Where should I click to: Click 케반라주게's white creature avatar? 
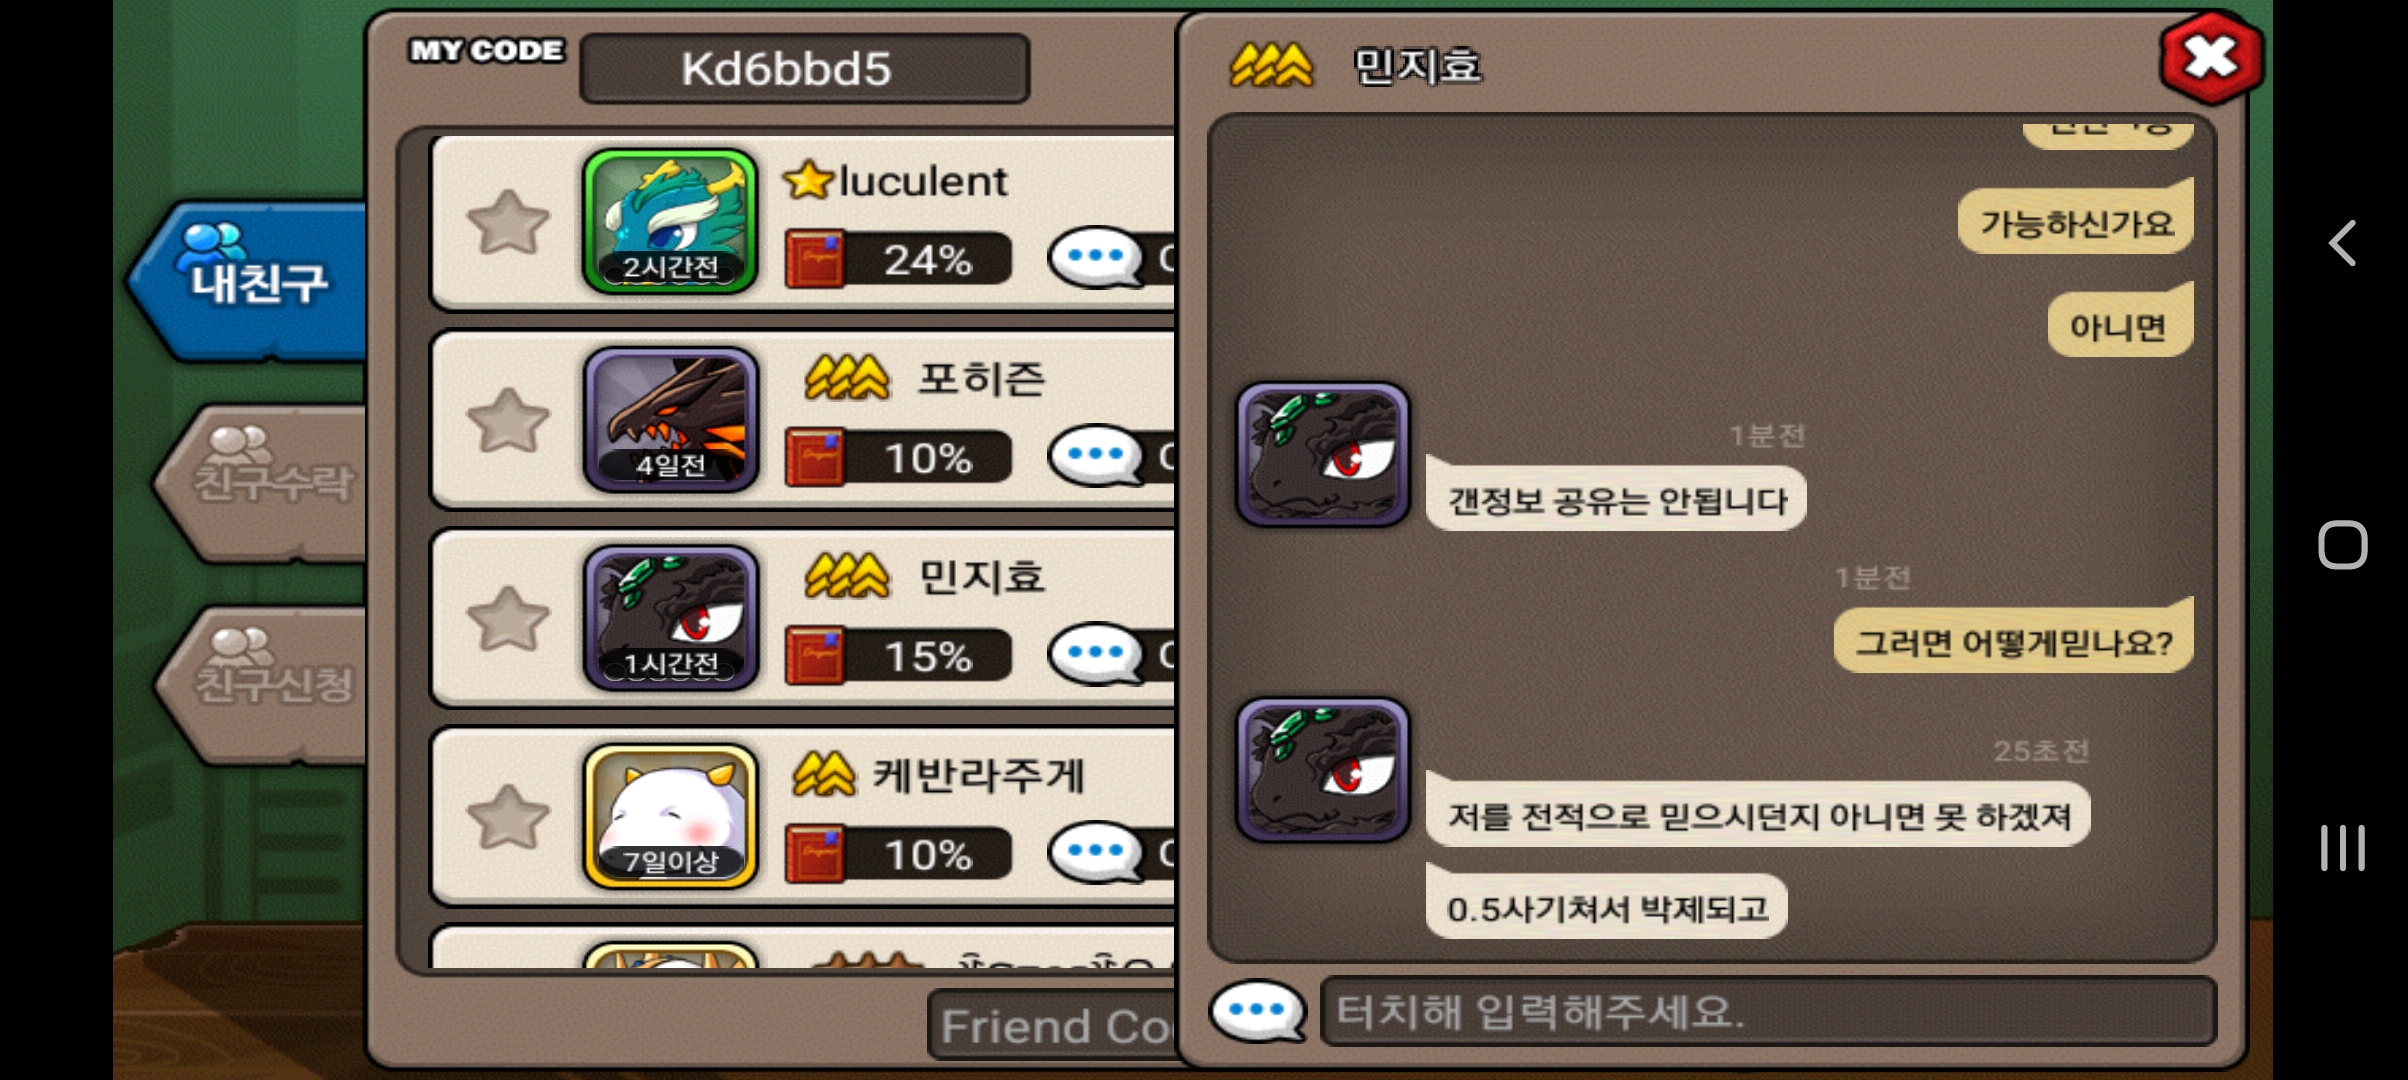pos(670,816)
